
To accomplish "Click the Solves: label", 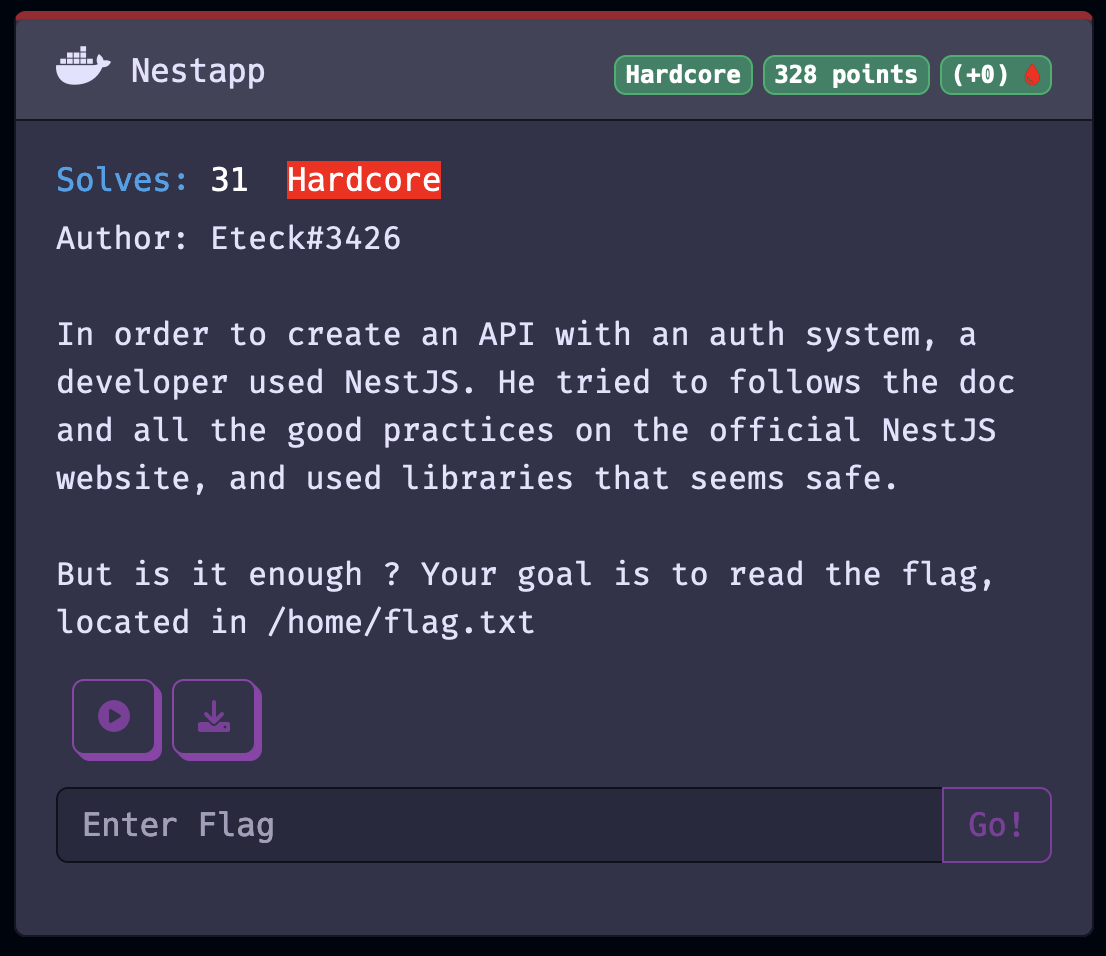I will (122, 180).
